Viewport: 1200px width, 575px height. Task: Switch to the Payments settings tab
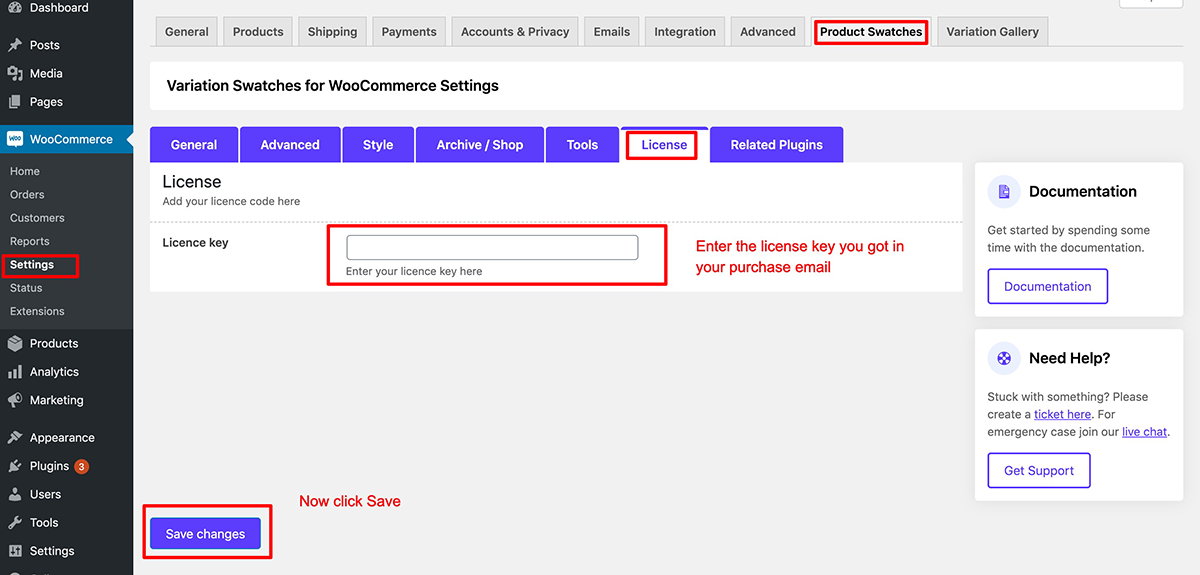tap(409, 31)
